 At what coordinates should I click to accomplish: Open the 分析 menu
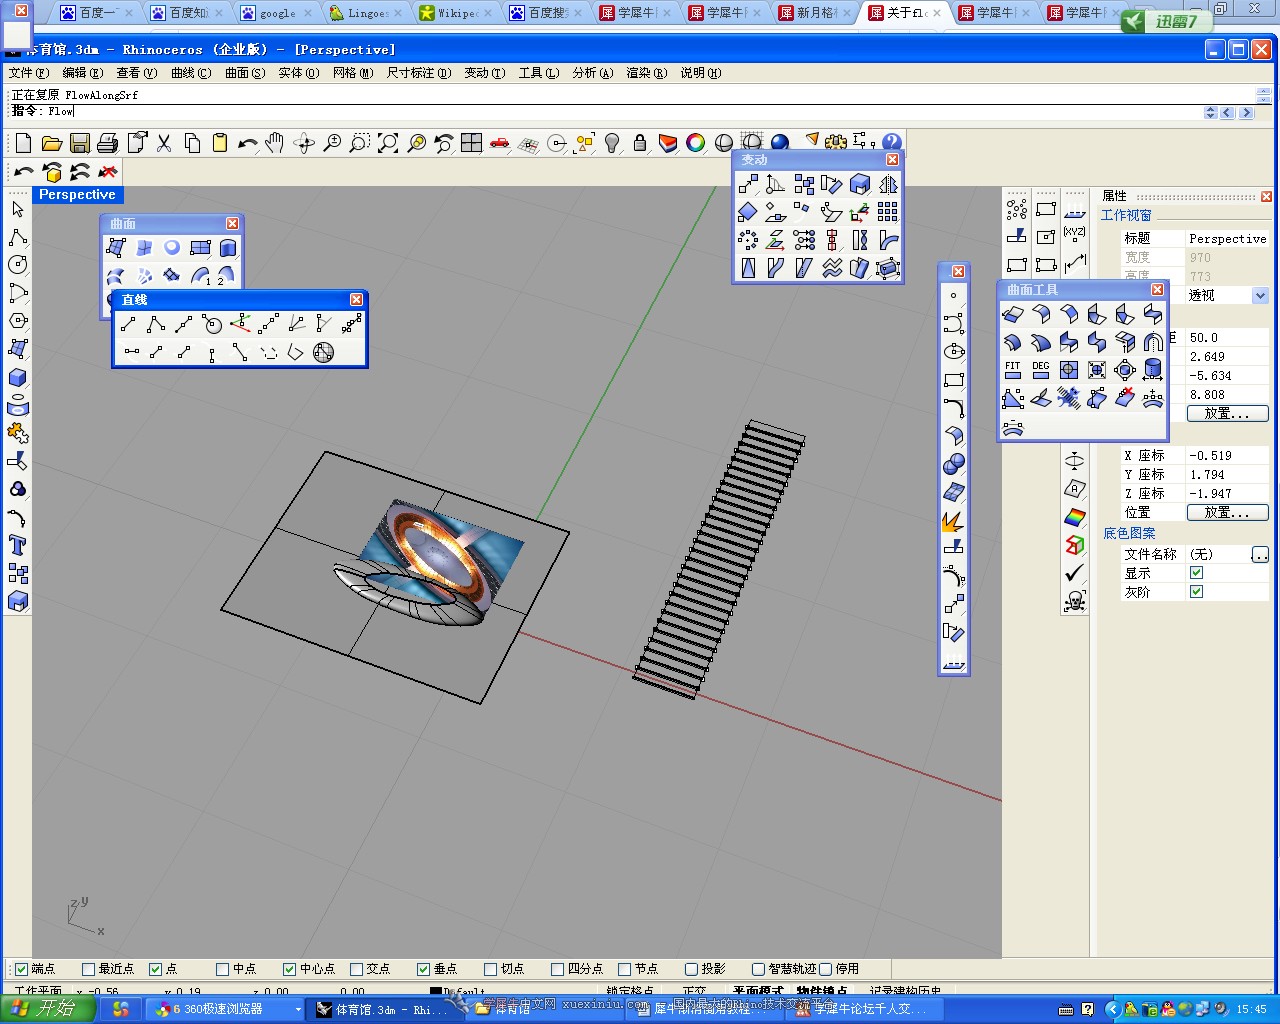[x=592, y=73]
